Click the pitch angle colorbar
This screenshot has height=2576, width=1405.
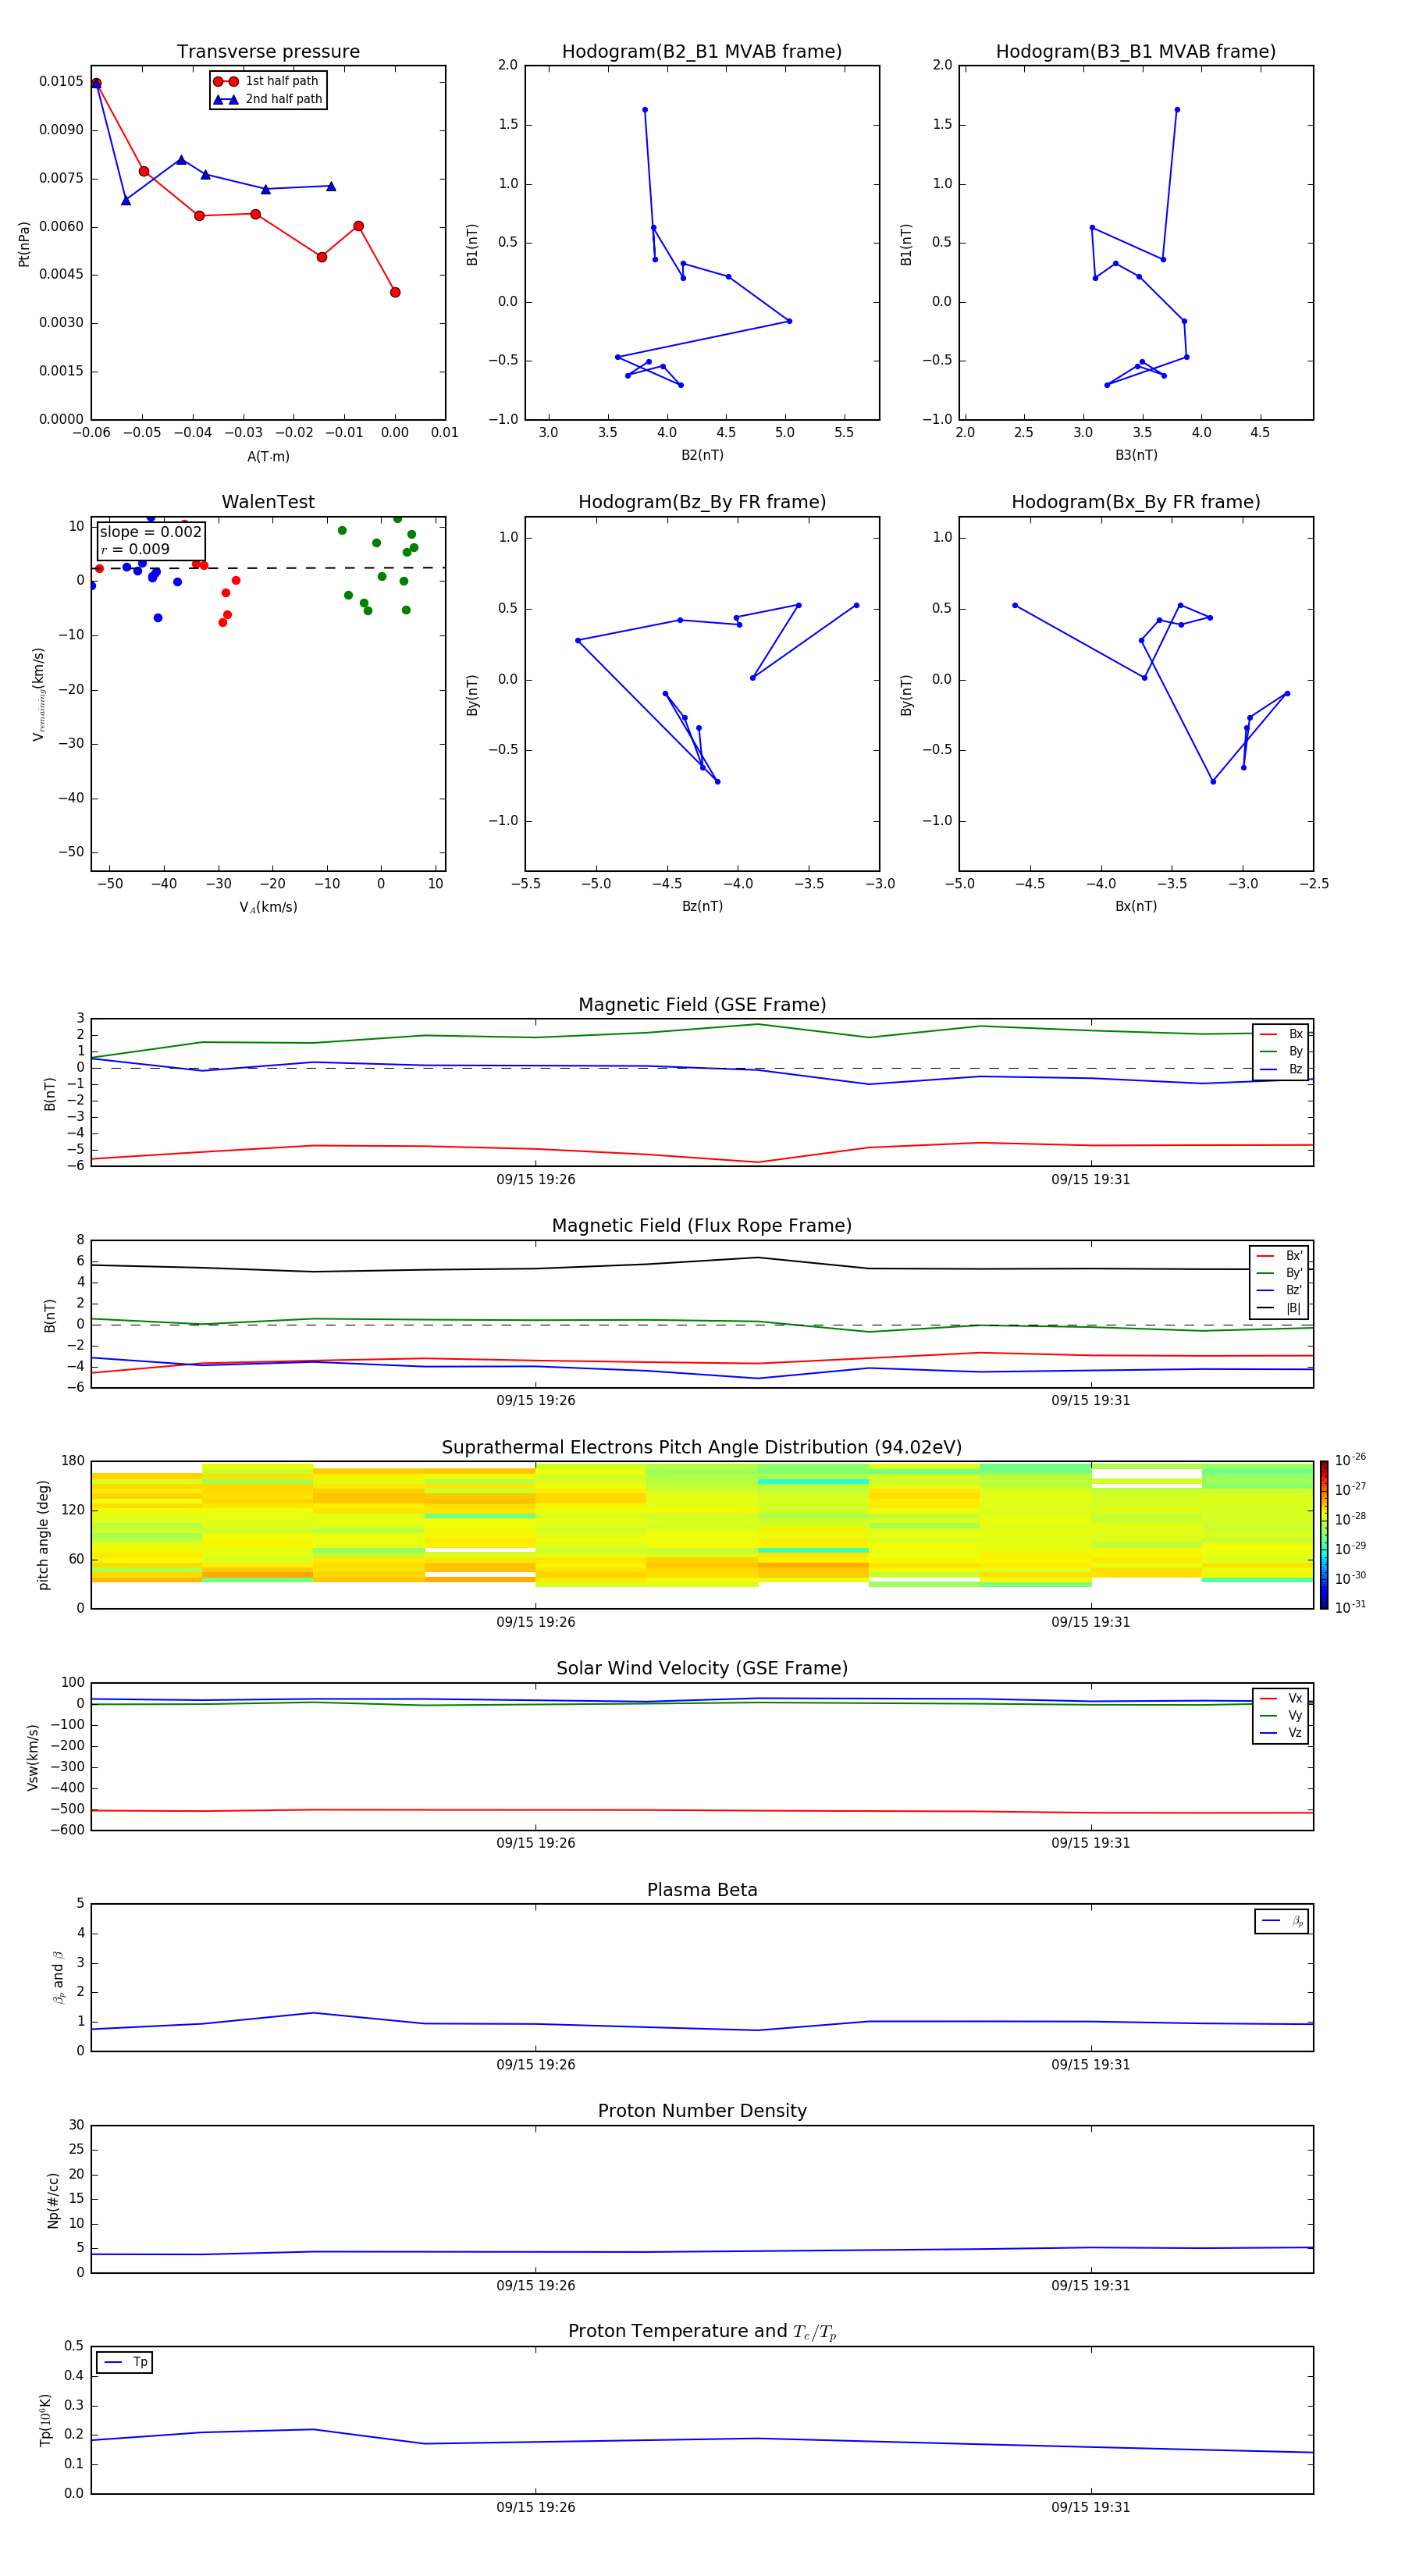point(1324,1535)
